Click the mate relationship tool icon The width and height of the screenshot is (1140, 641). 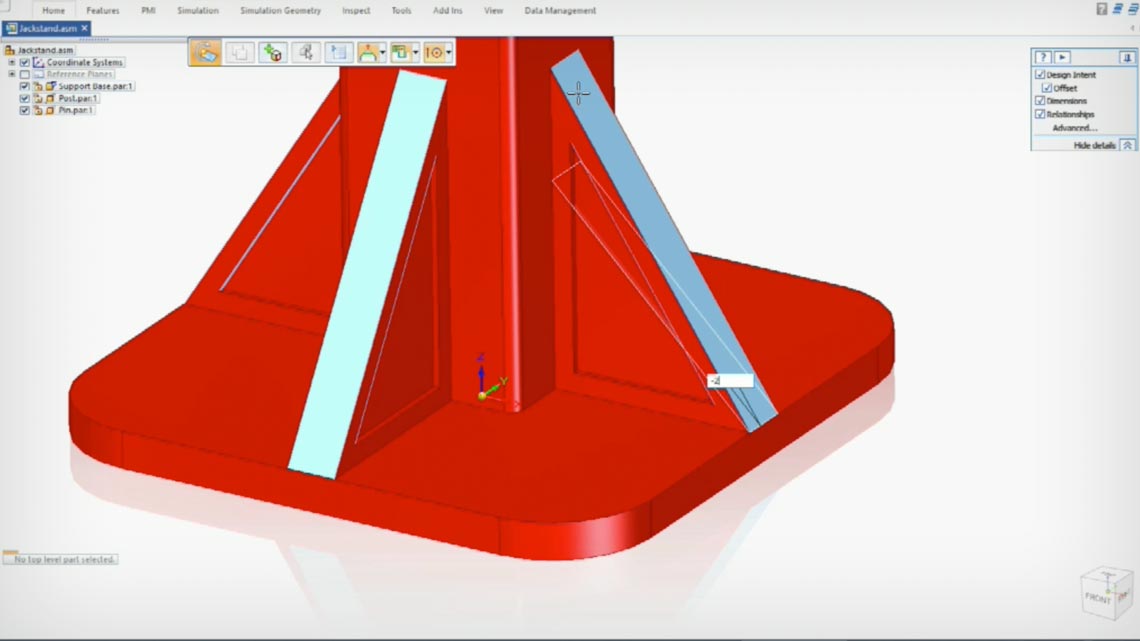[x=400, y=52]
